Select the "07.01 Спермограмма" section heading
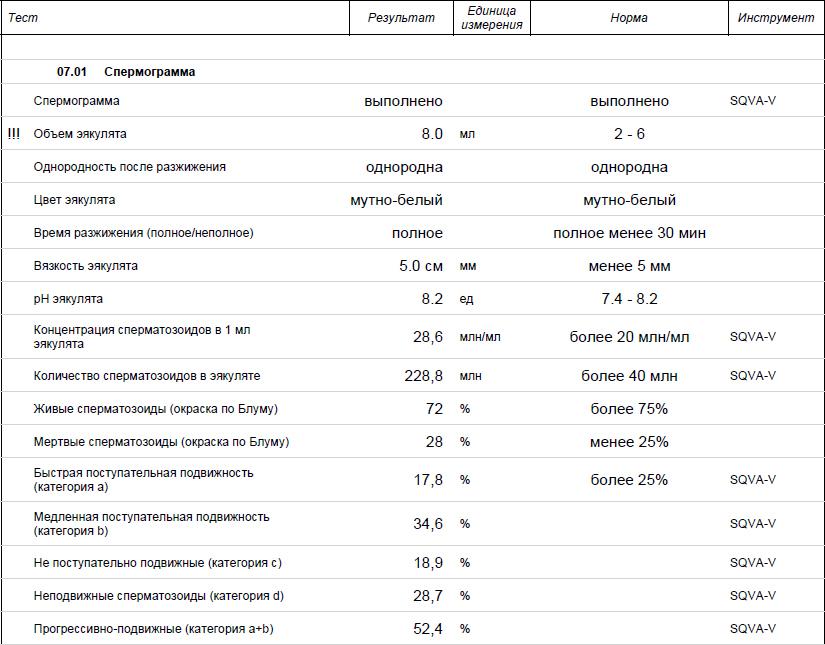This screenshot has width=825, height=645. coord(126,72)
